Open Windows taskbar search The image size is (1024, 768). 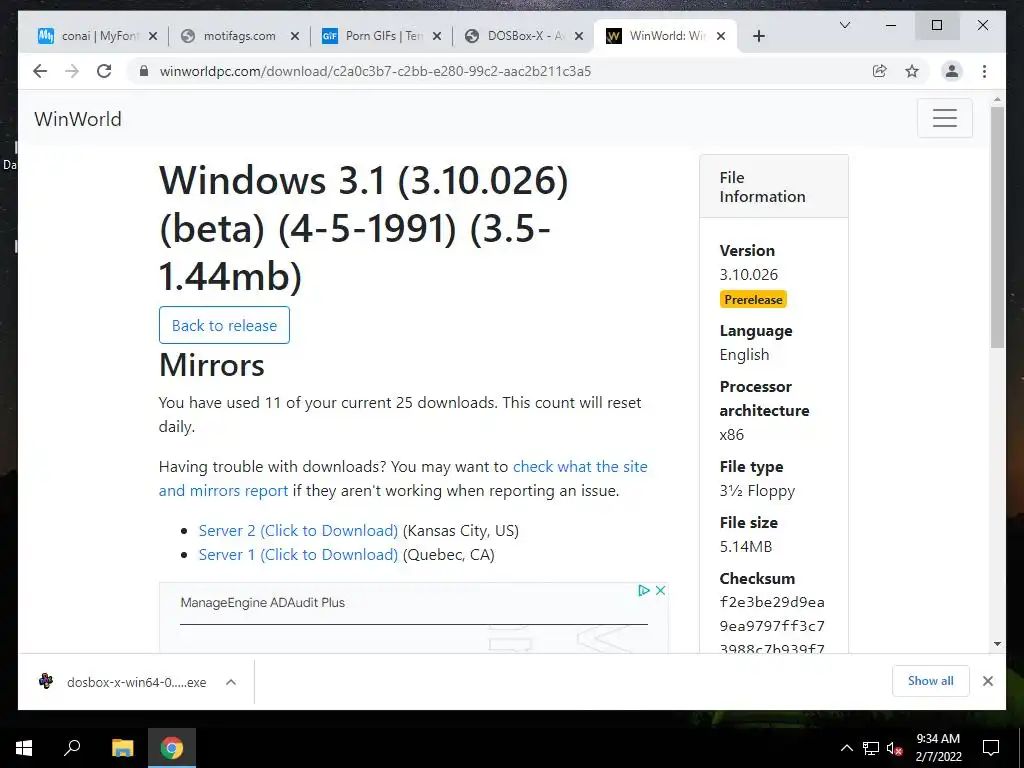tap(72, 748)
